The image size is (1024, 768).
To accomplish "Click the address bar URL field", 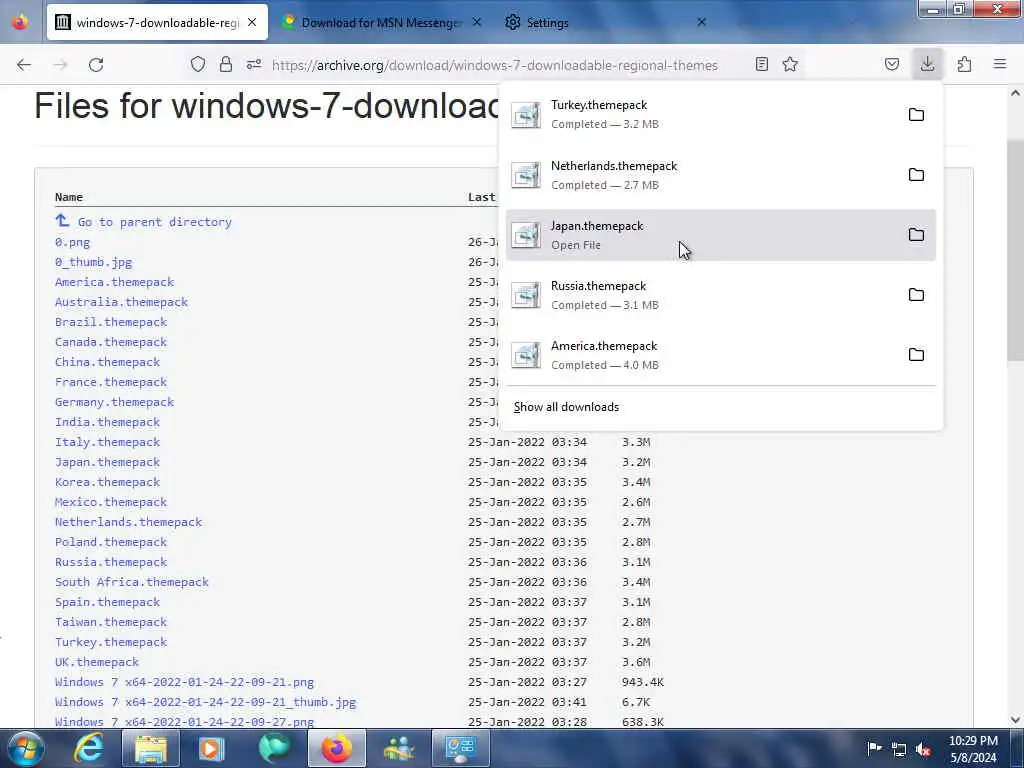I will pos(494,65).
